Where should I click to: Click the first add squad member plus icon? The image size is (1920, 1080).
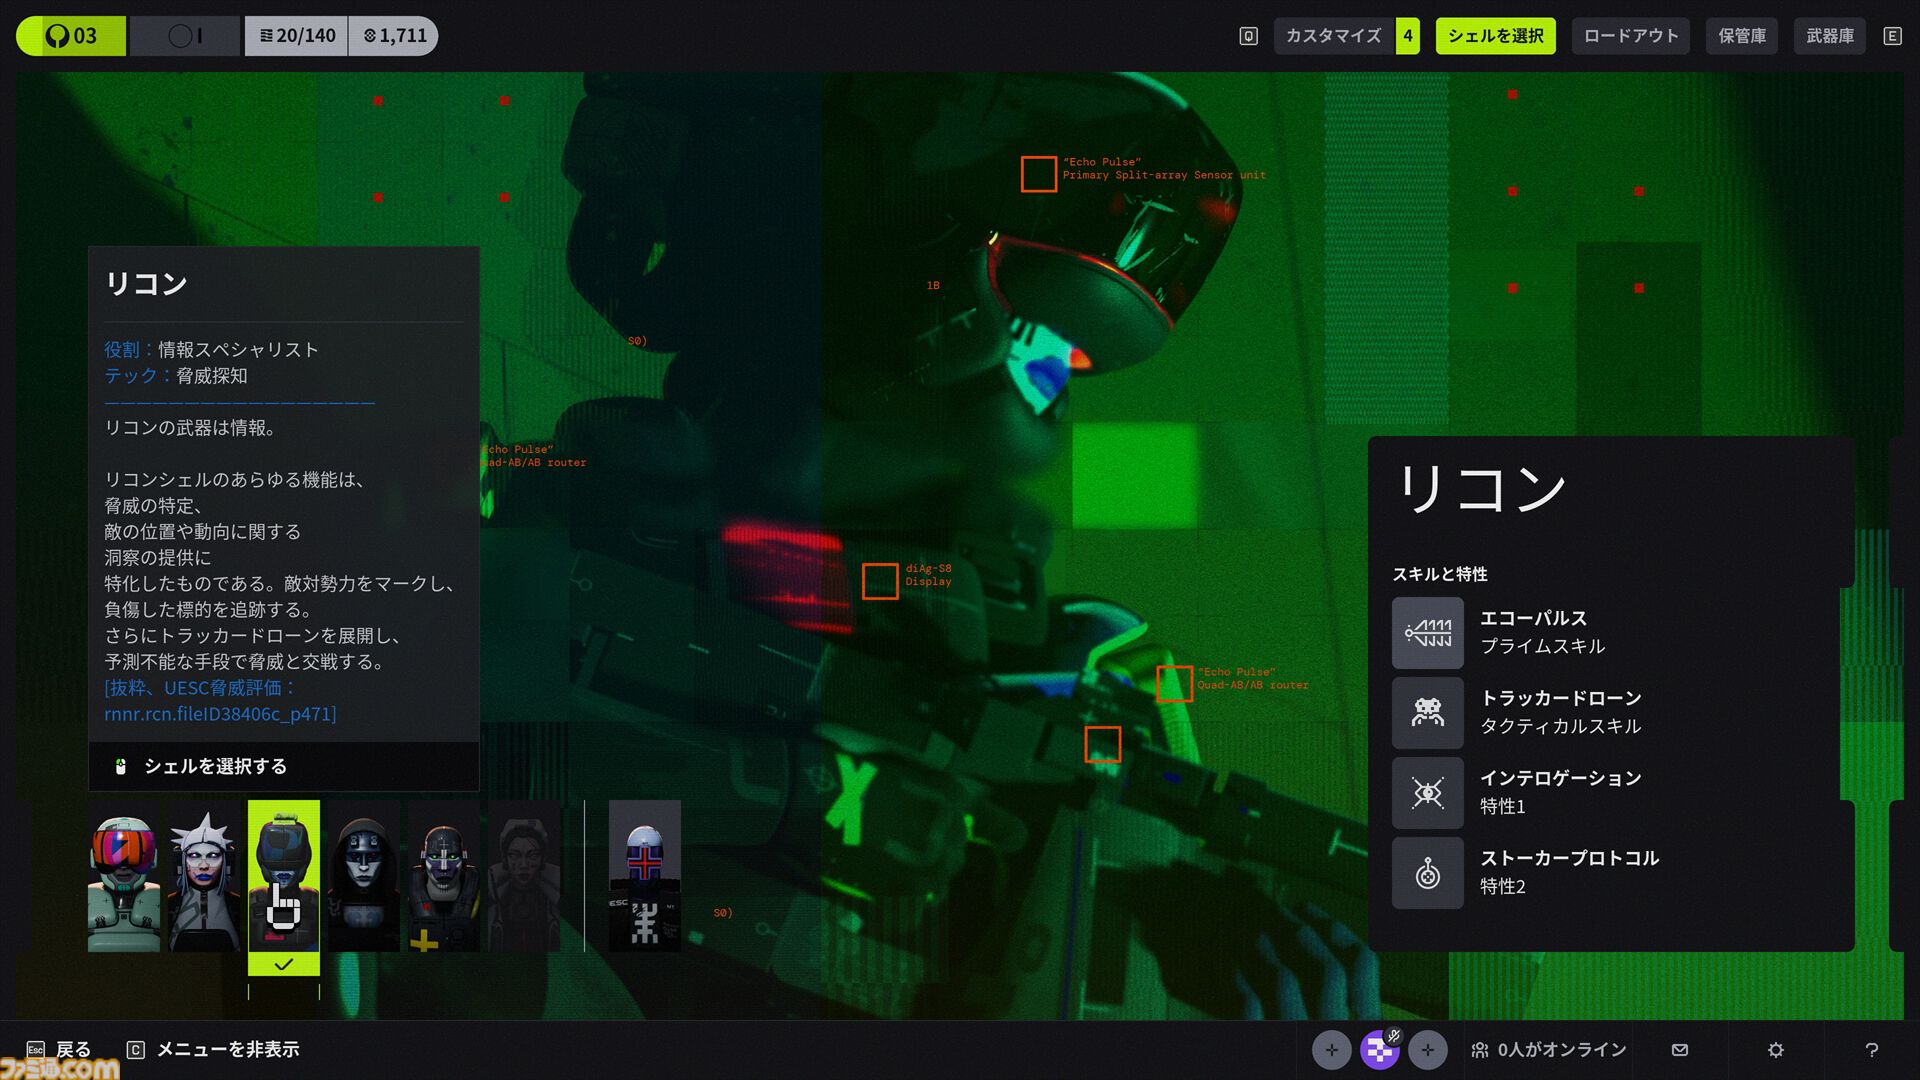(1331, 1050)
